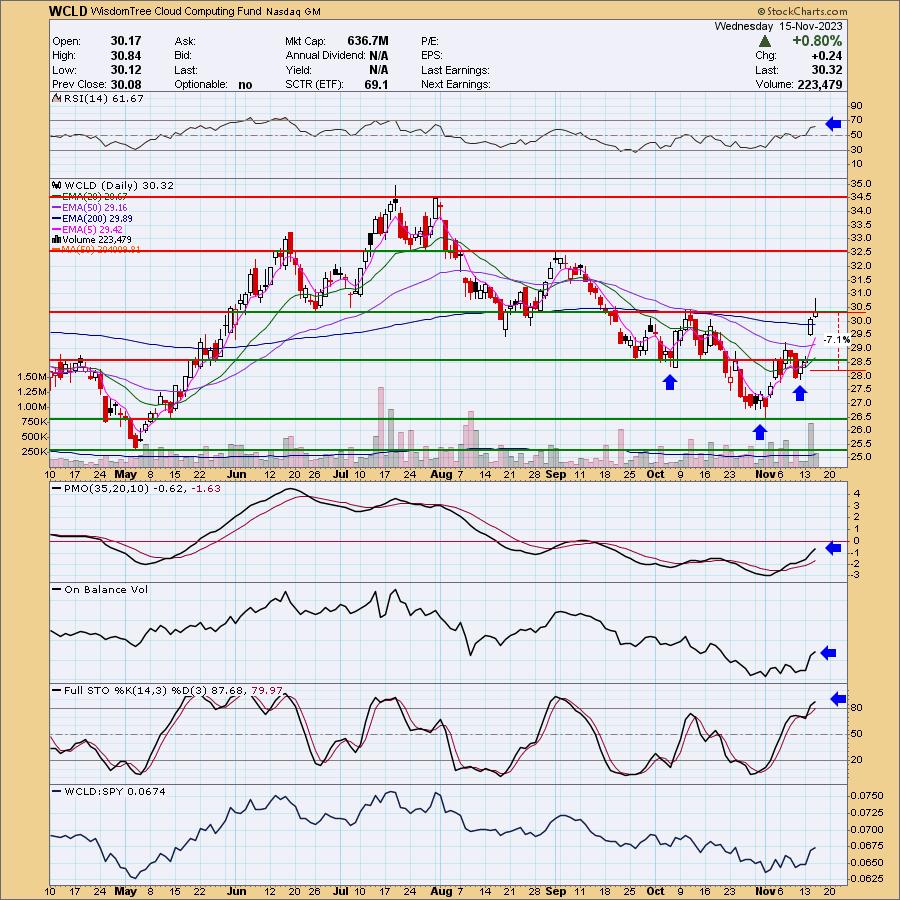Click the WCLD:SPY 0.0674 panel label
Image resolution: width=900 pixels, height=900 pixels.
pyautogui.click(x=115, y=792)
